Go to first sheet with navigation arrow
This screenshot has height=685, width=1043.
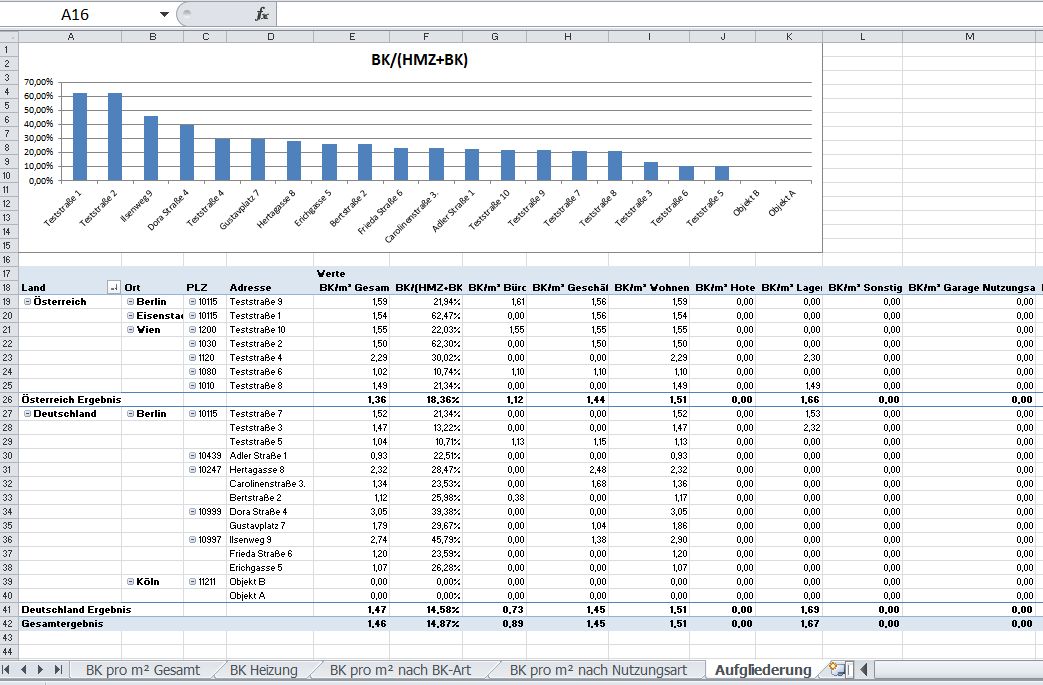[x=10, y=669]
